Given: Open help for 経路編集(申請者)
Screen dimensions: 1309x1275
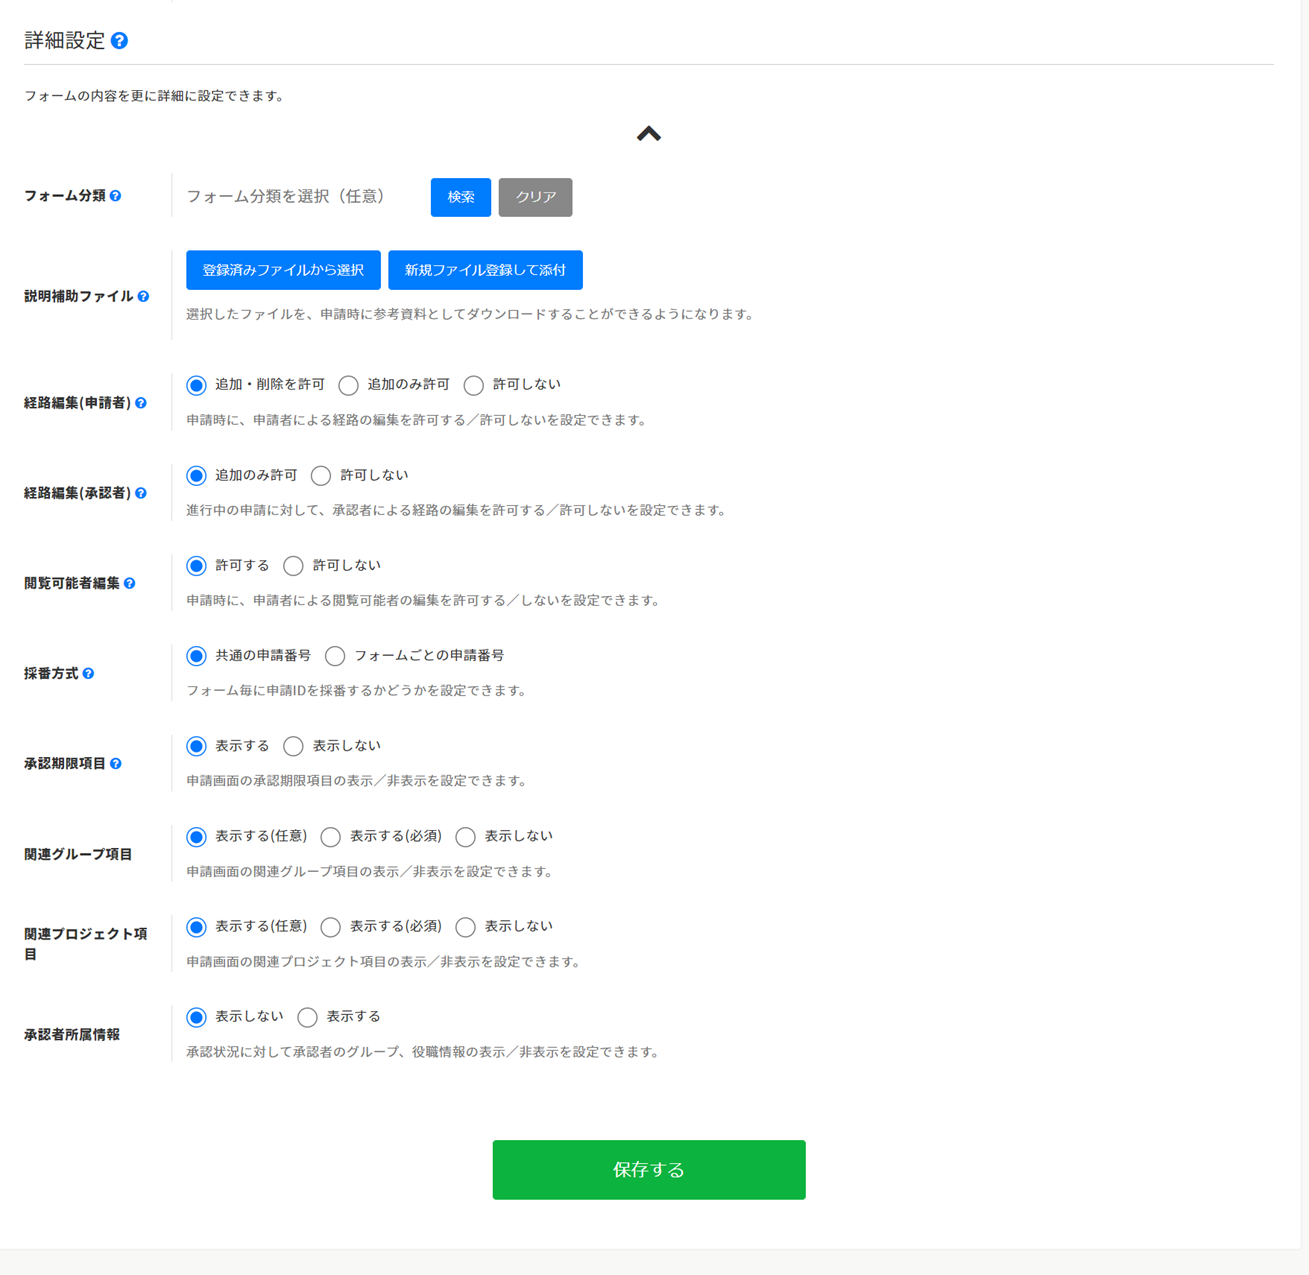Looking at the screenshot, I should click(141, 403).
